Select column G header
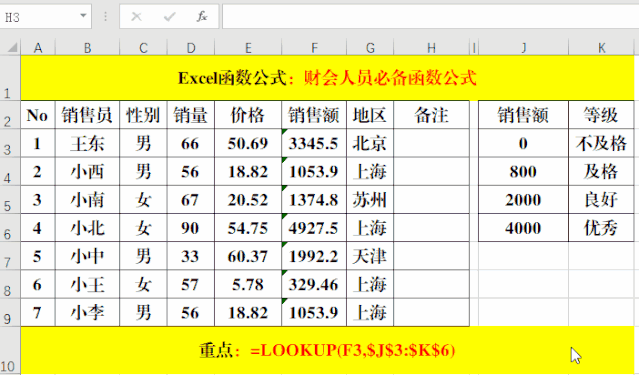 coord(370,48)
